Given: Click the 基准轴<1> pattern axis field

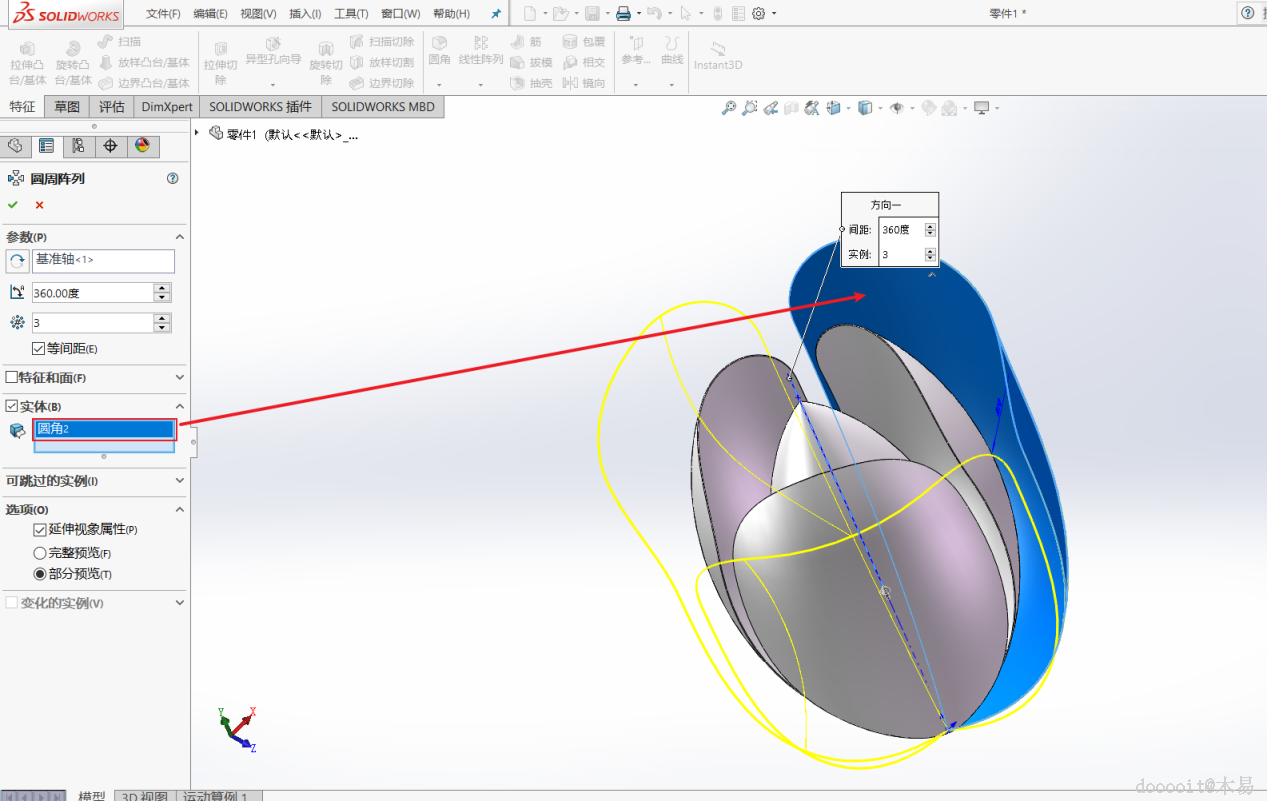Looking at the screenshot, I should click(x=104, y=260).
